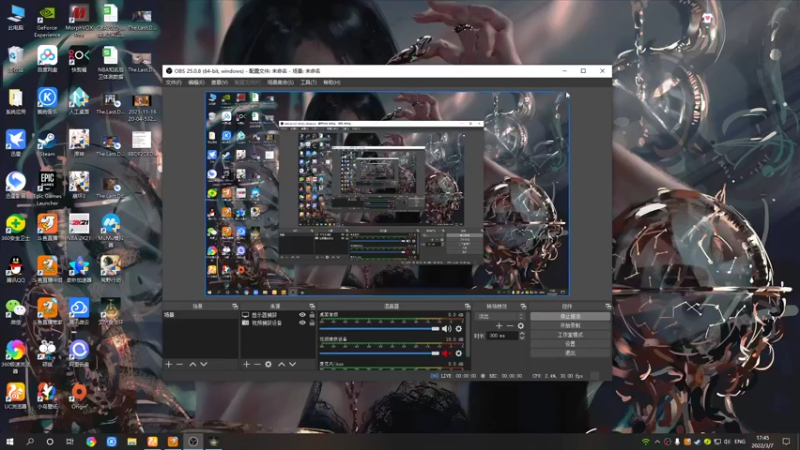Open Steam desktop shortcut
The height and width of the screenshot is (450, 800).
pyautogui.click(x=47, y=143)
